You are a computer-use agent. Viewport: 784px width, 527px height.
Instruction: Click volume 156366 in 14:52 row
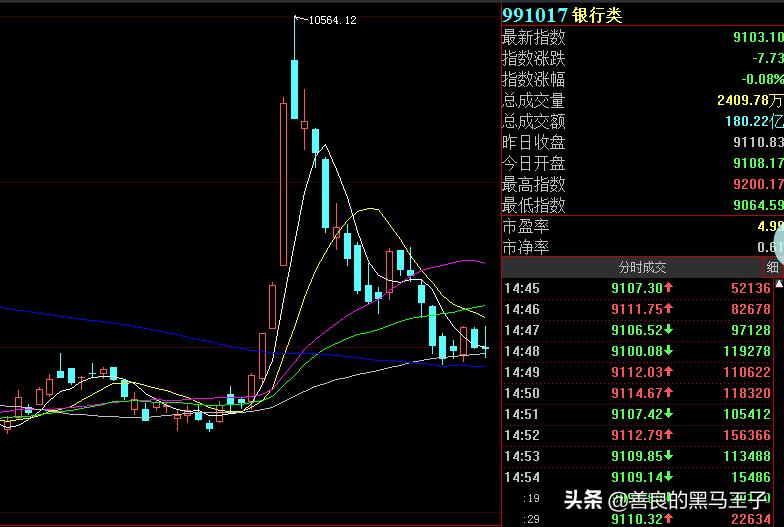pyautogui.click(x=747, y=435)
